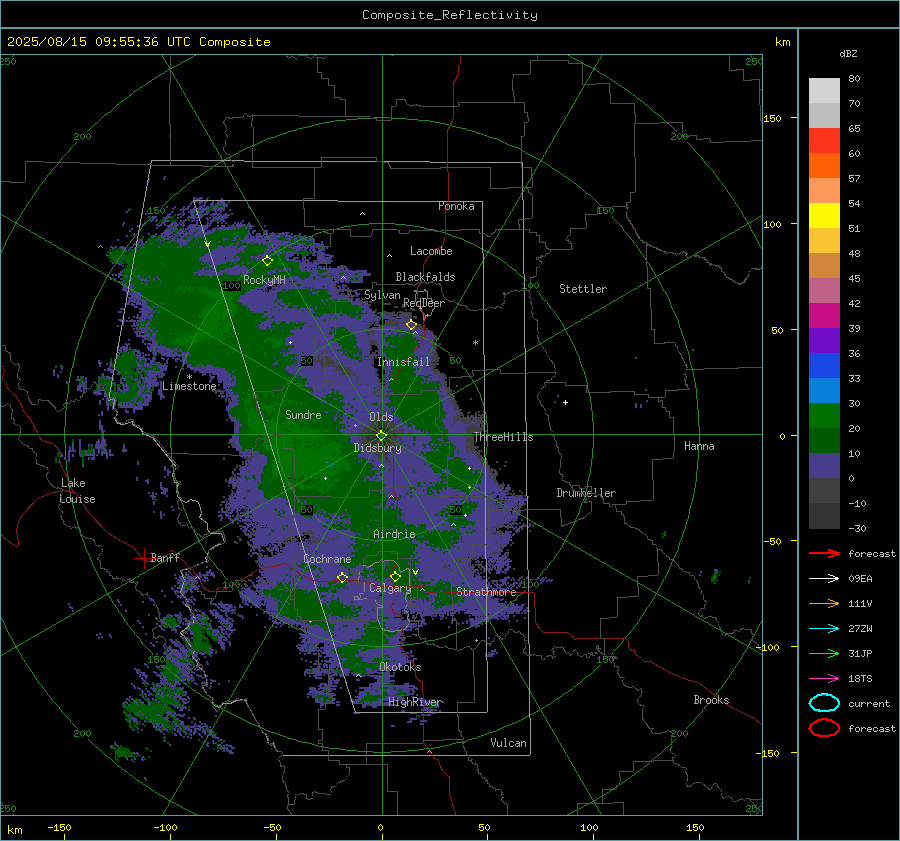The height and width of the screenshot is (841, 900).
Task: Click the Sylvan label on the map
Action: pos(382,295)
